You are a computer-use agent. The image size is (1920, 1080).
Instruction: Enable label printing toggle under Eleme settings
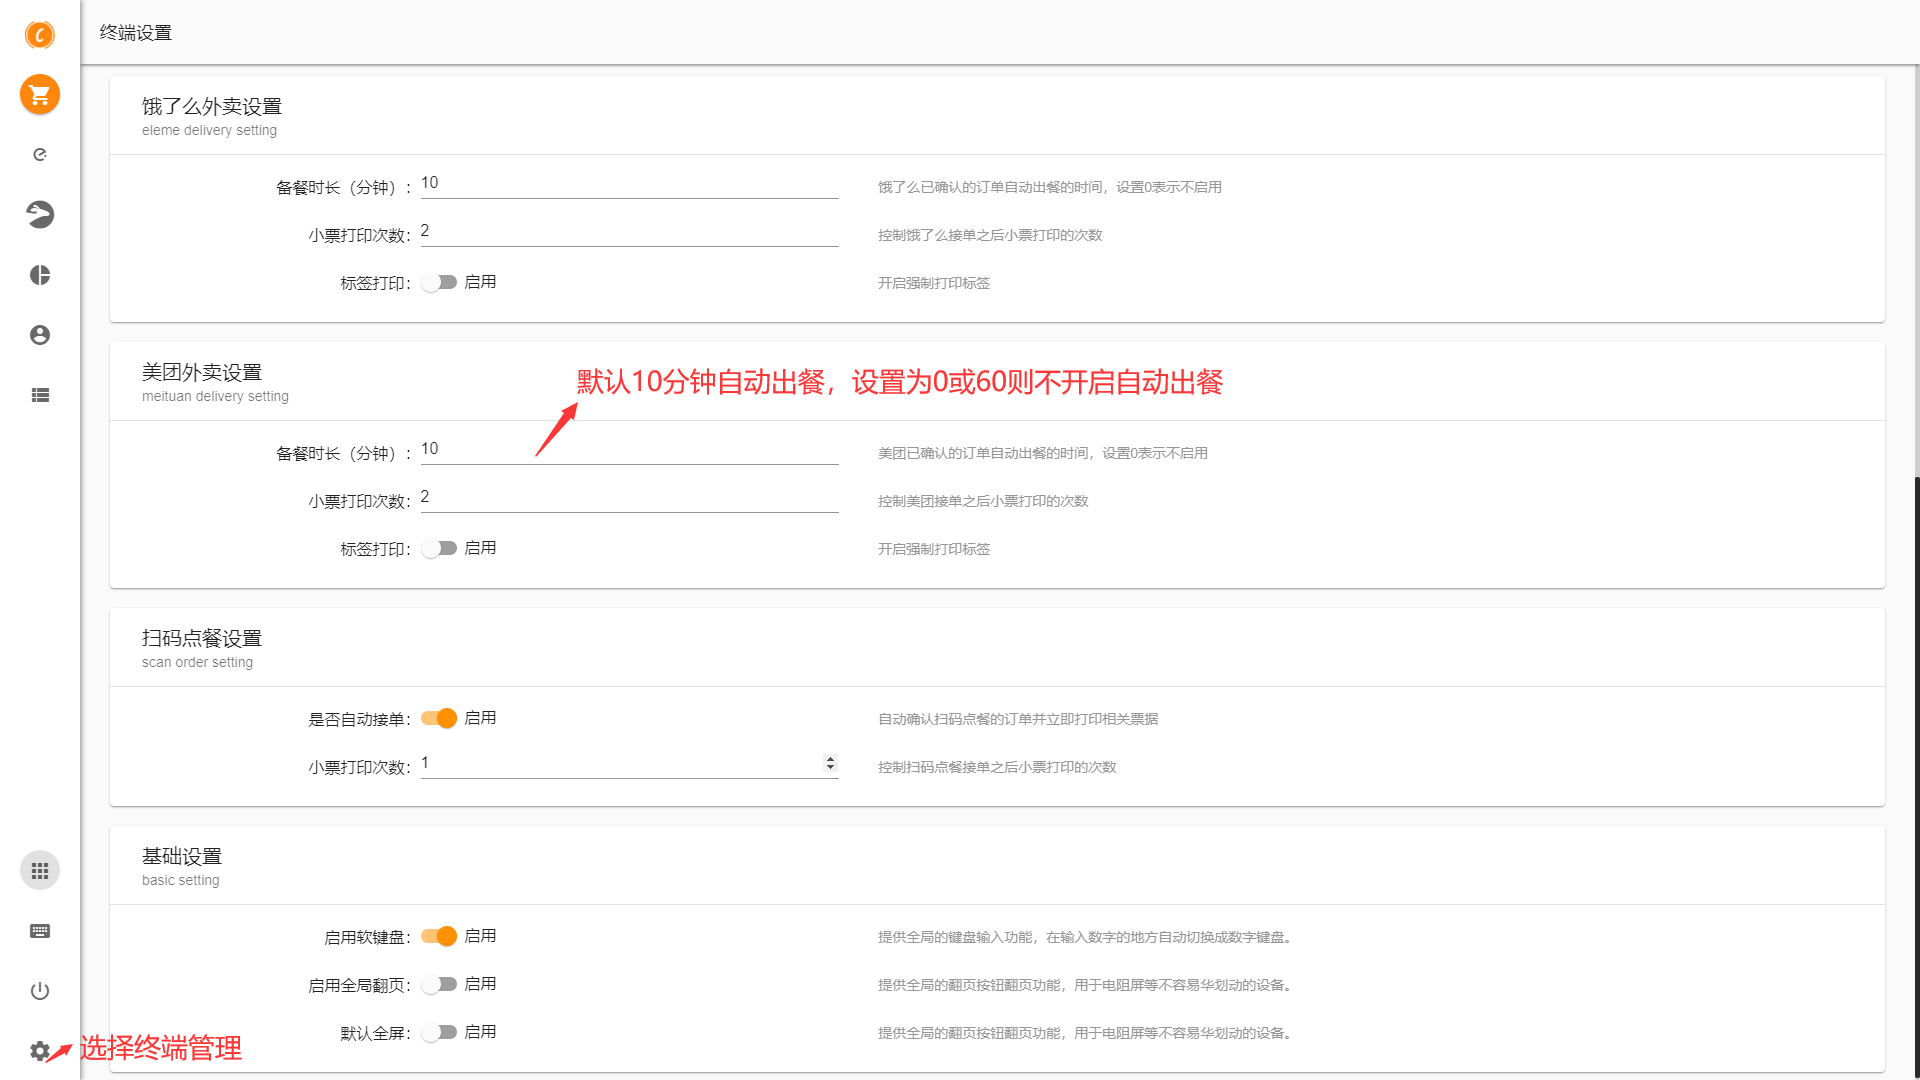coord(439,283)
